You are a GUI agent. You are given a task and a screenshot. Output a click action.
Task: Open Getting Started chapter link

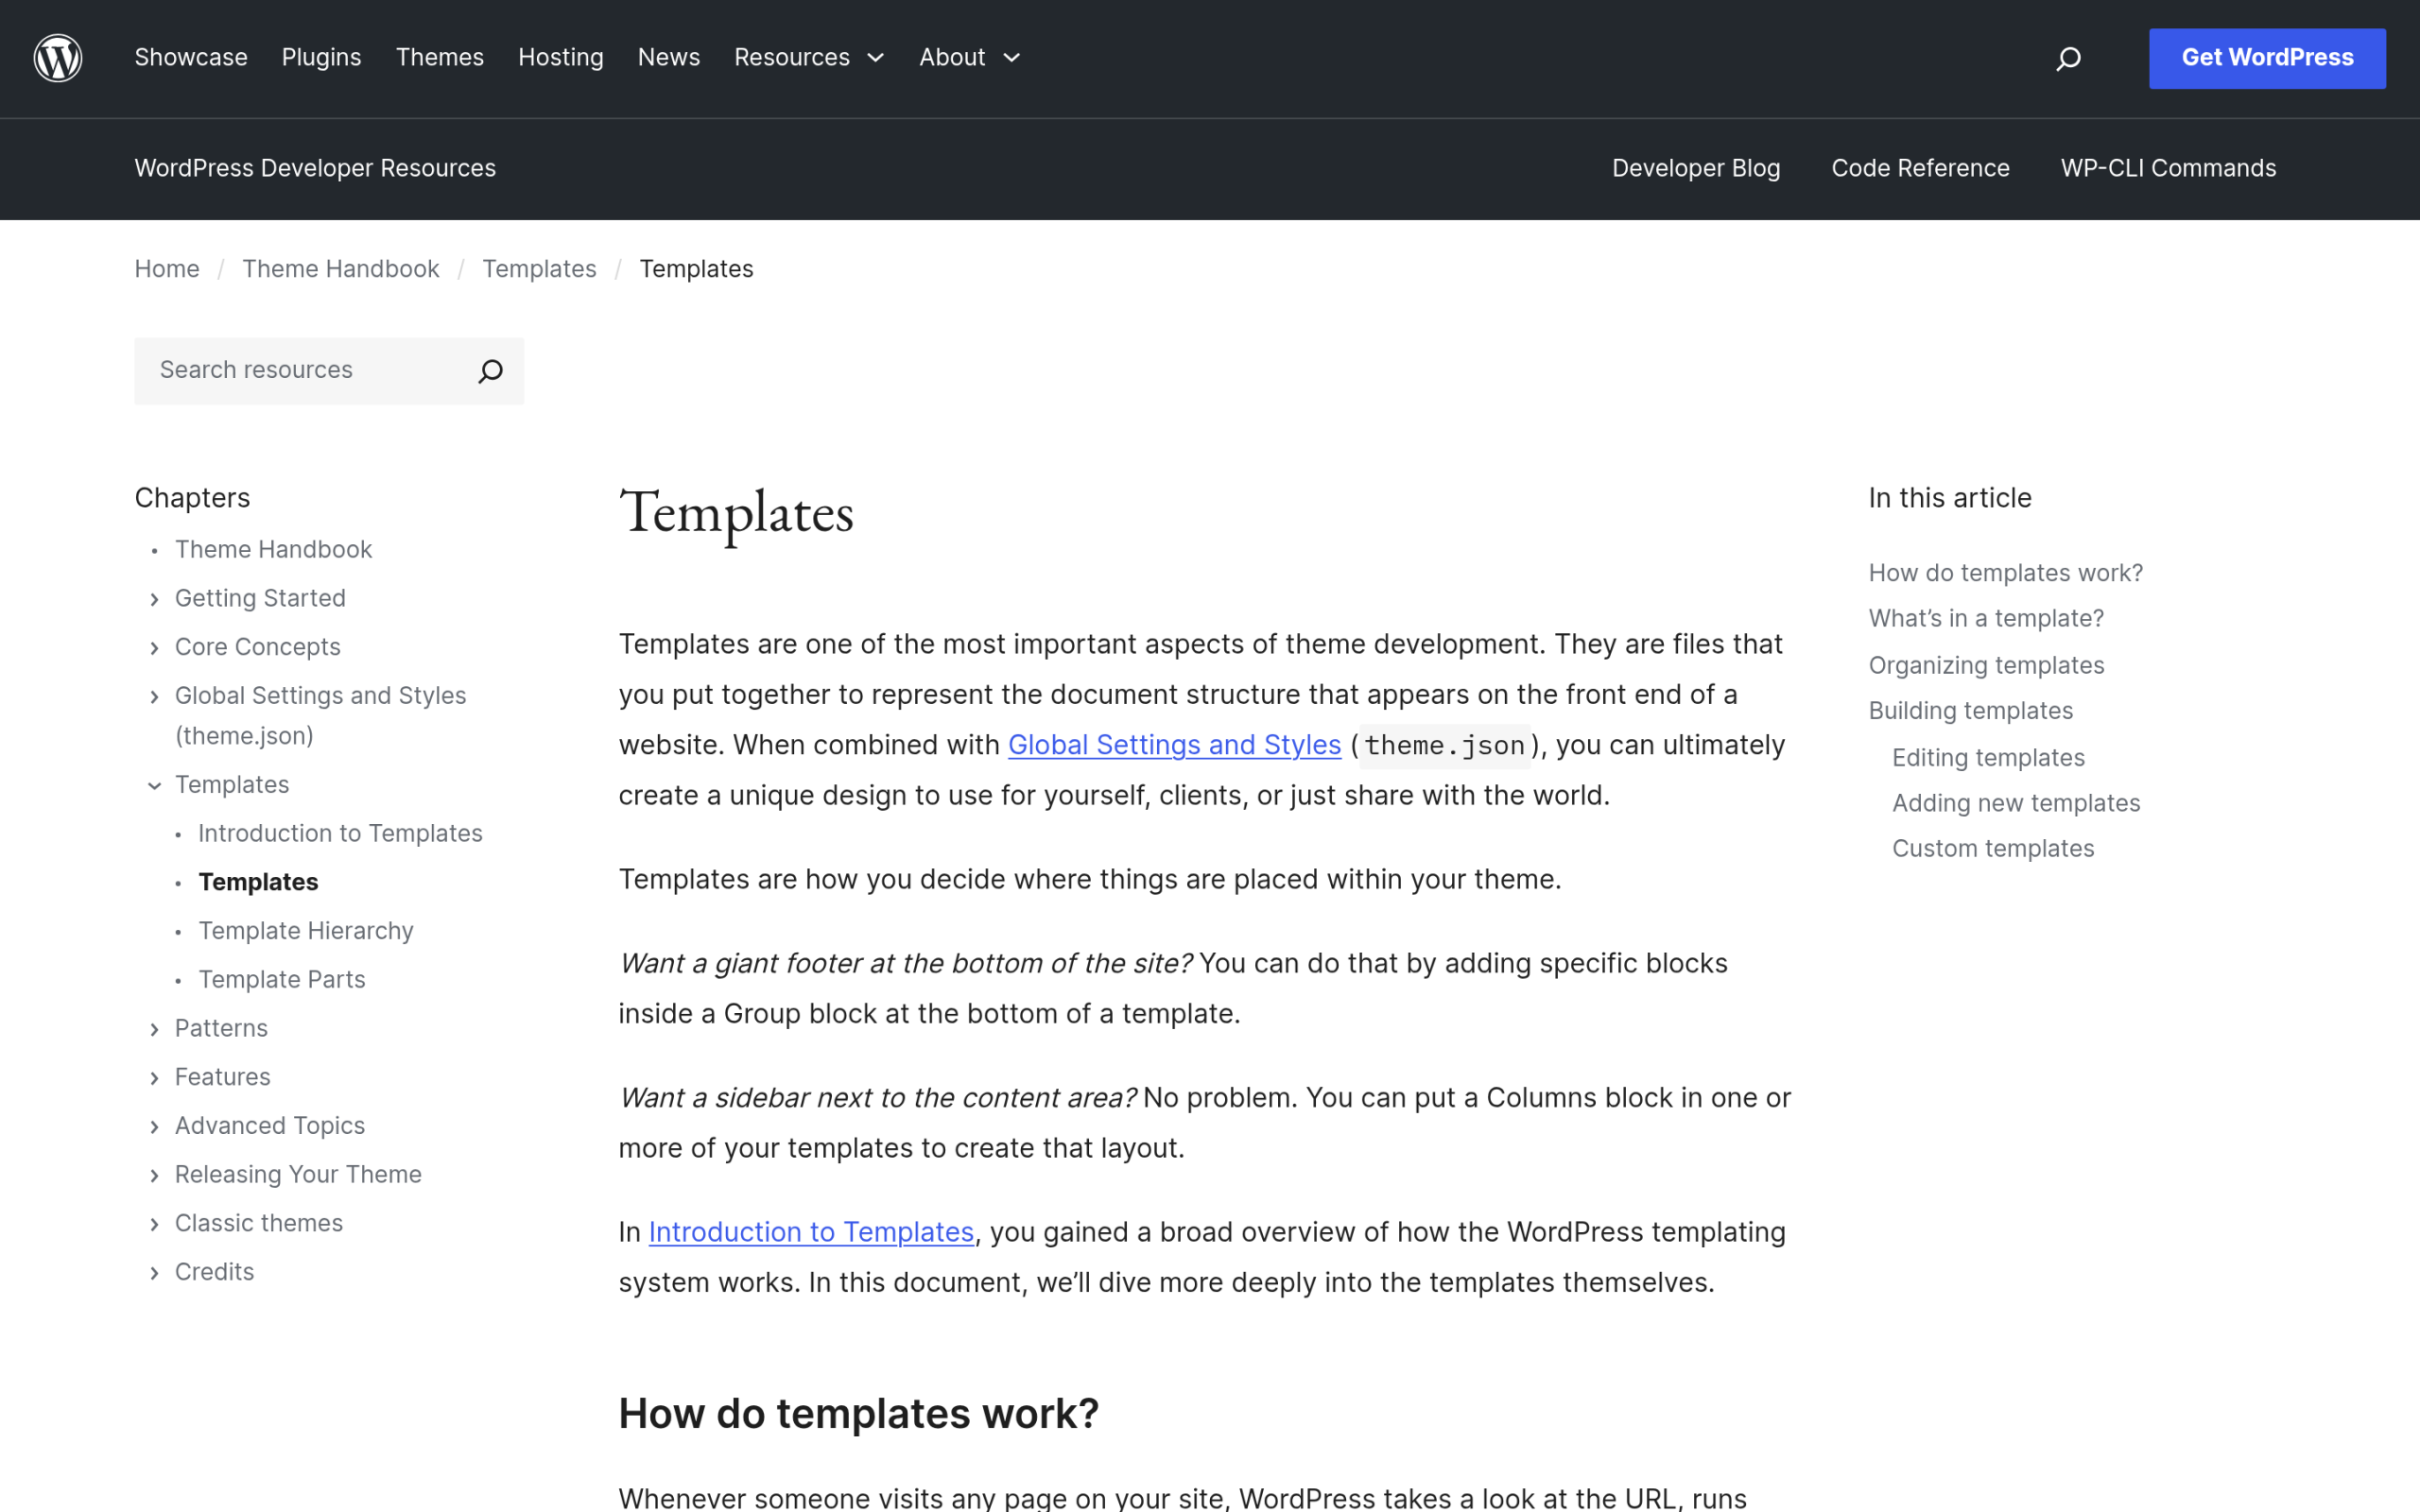(x=260, y=599)
